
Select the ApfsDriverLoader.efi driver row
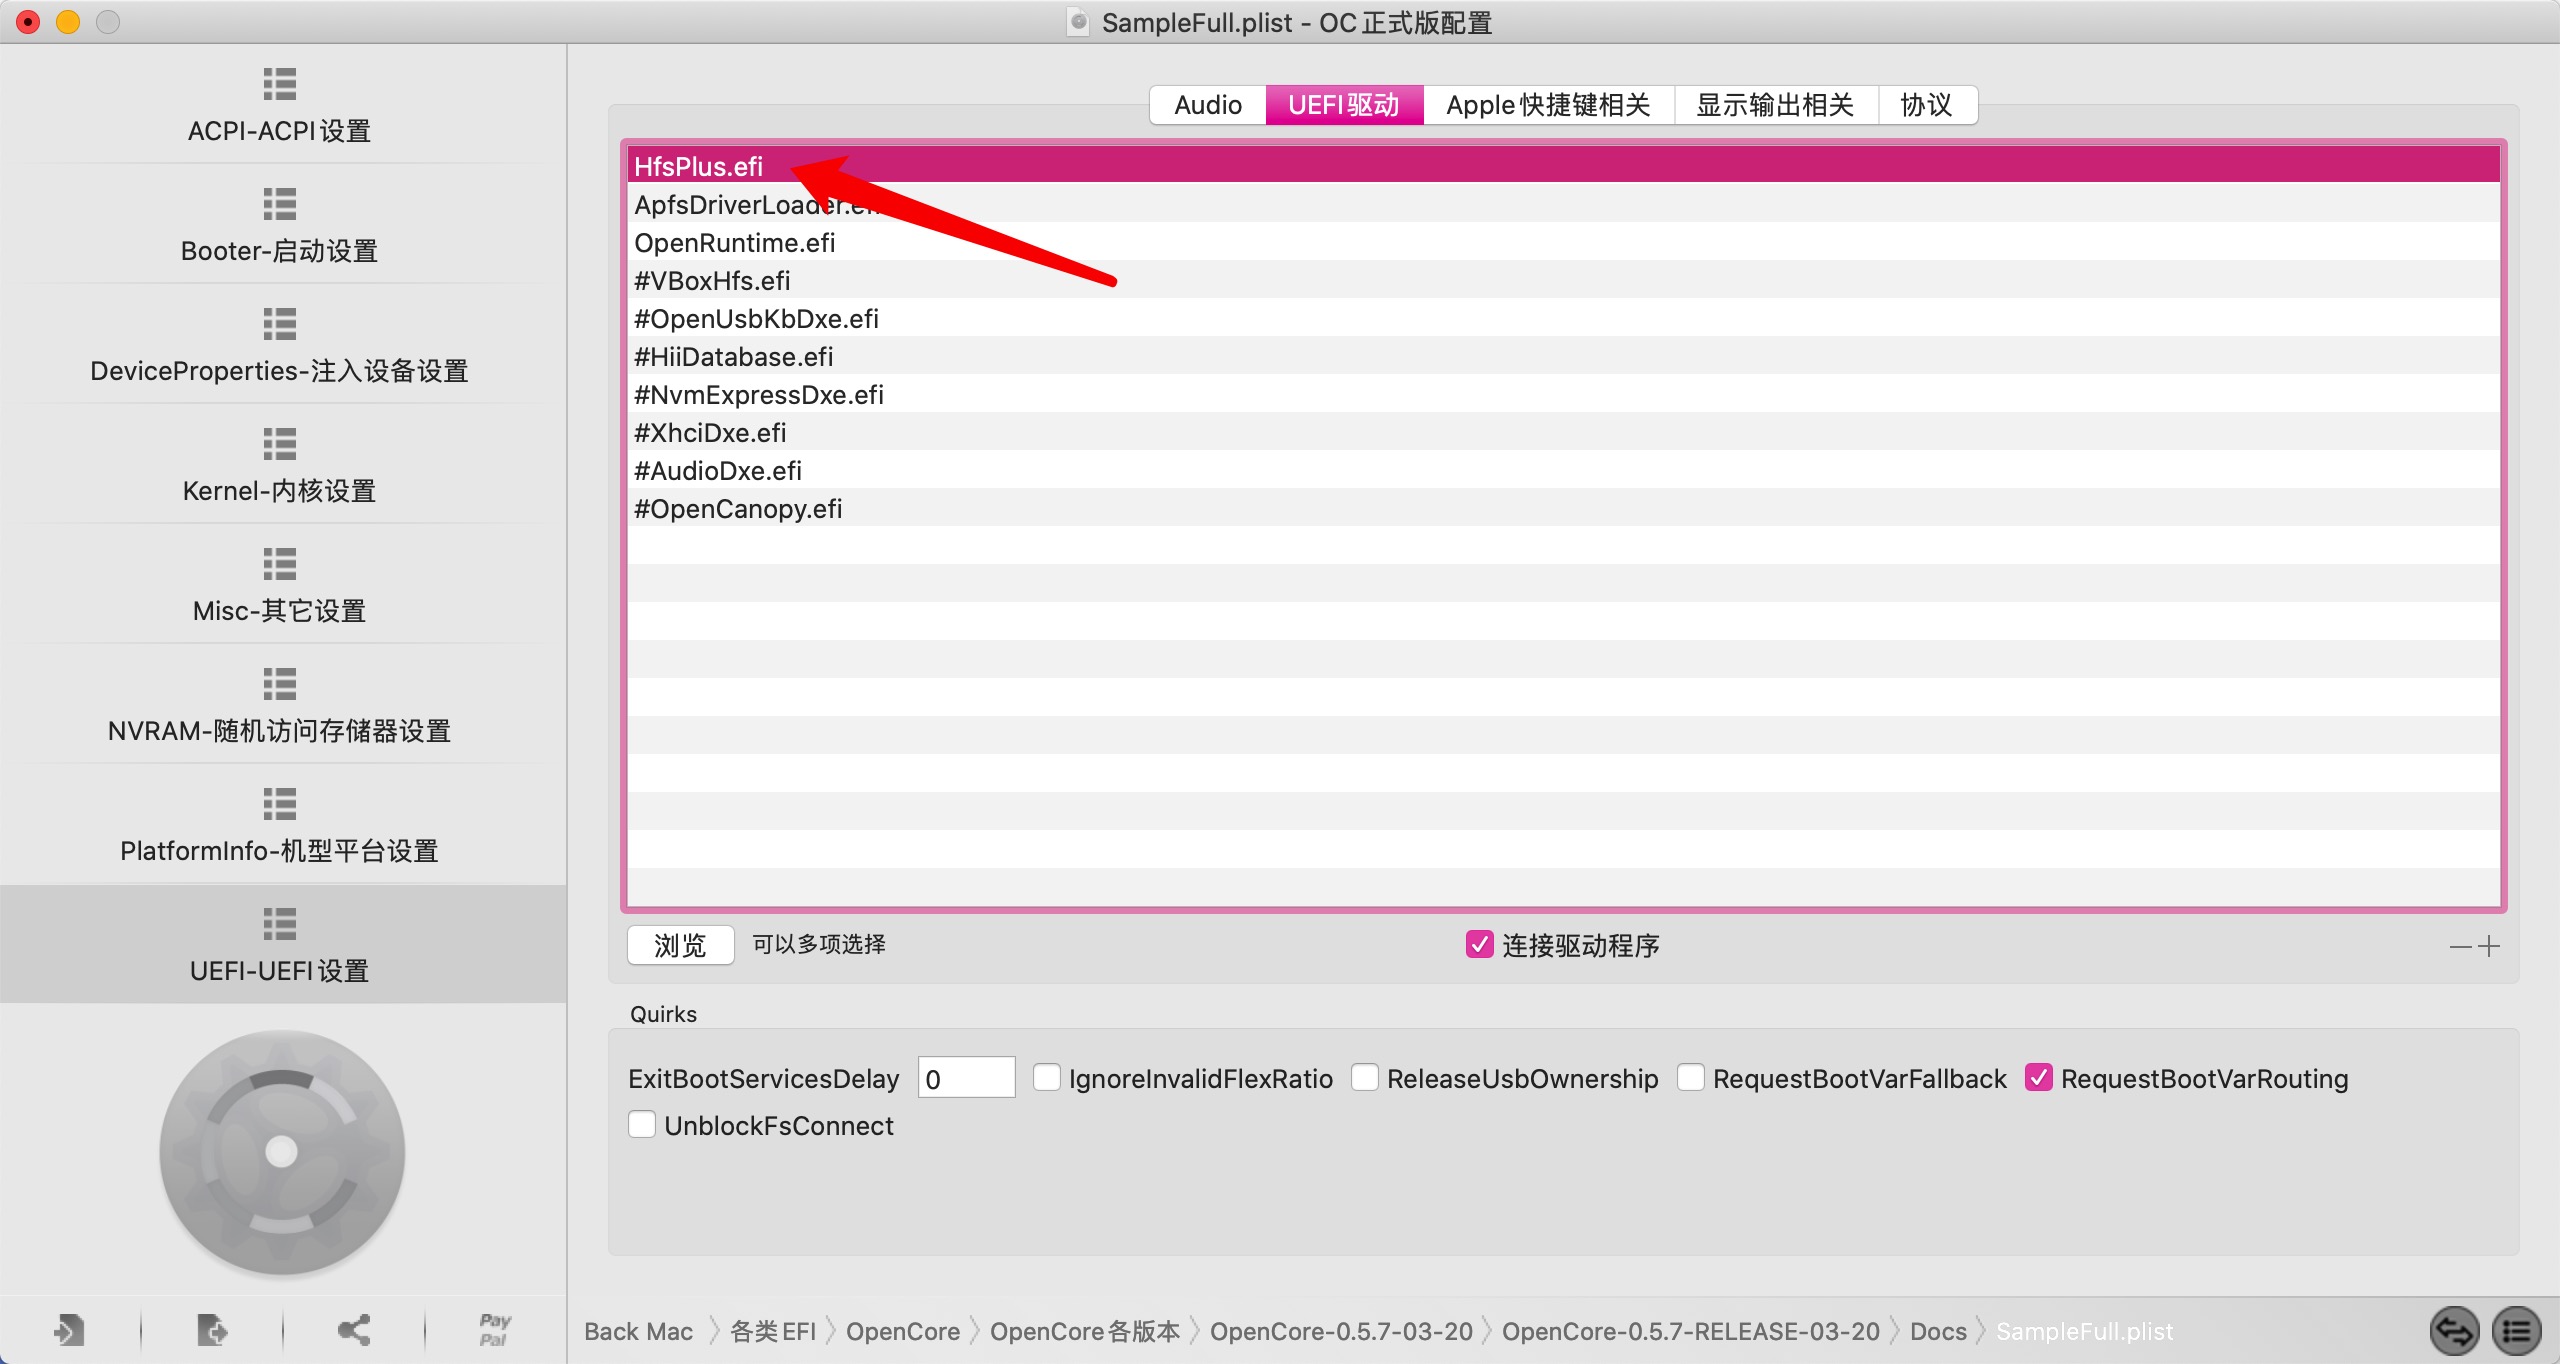tap(1564, 204)
